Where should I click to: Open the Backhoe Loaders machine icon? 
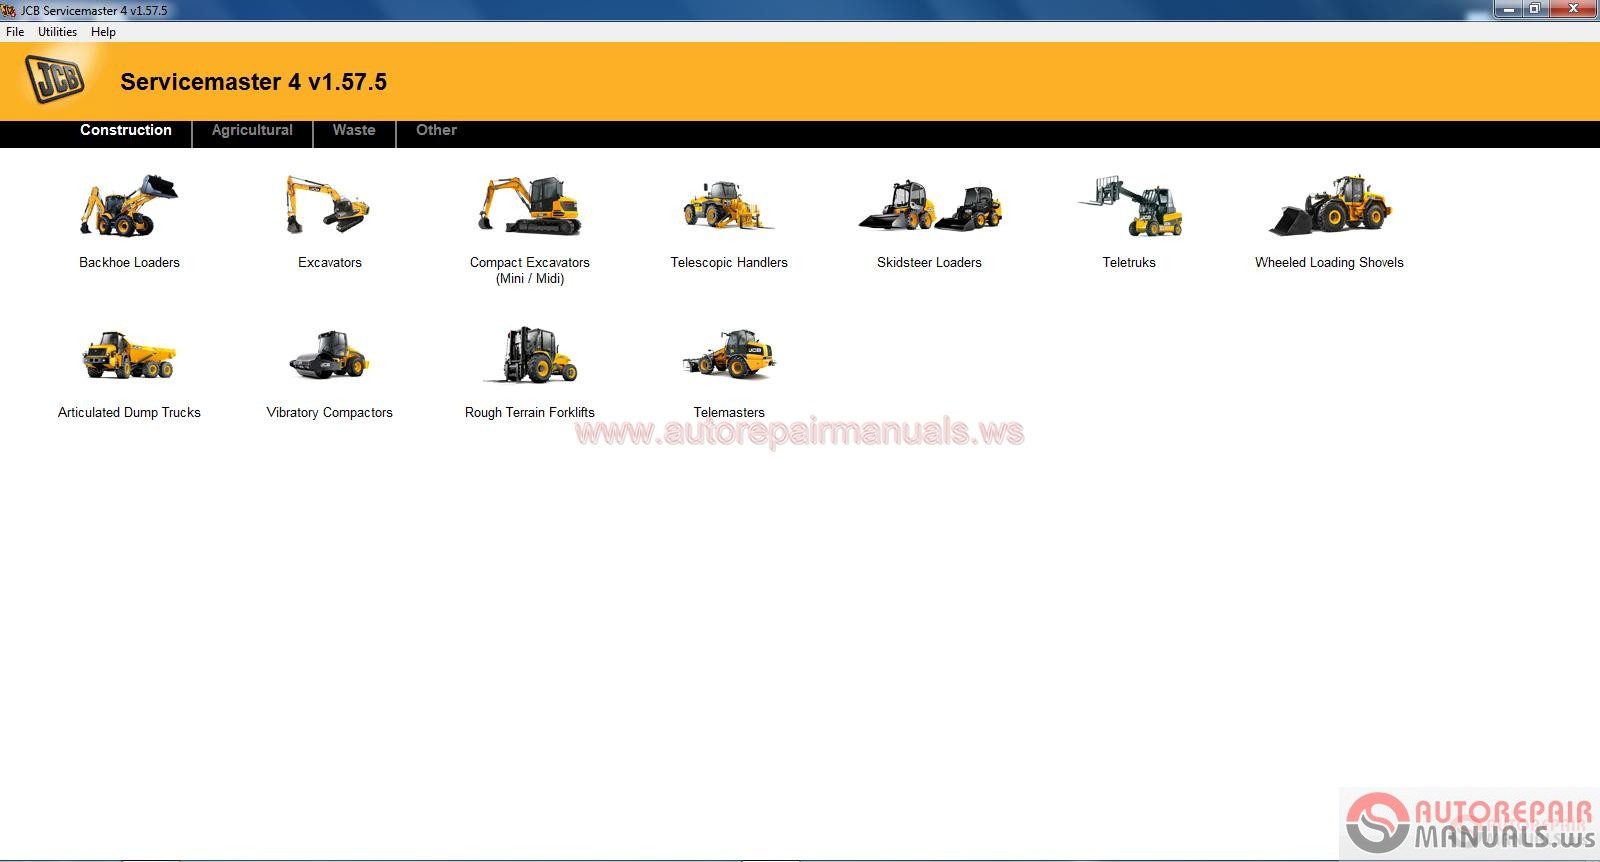coord(128,206)
